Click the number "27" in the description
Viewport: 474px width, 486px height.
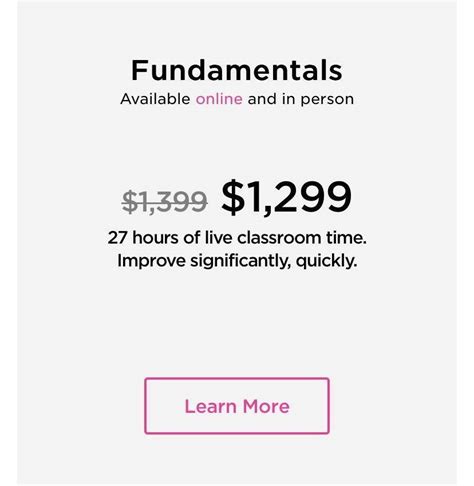pos(117,238)
